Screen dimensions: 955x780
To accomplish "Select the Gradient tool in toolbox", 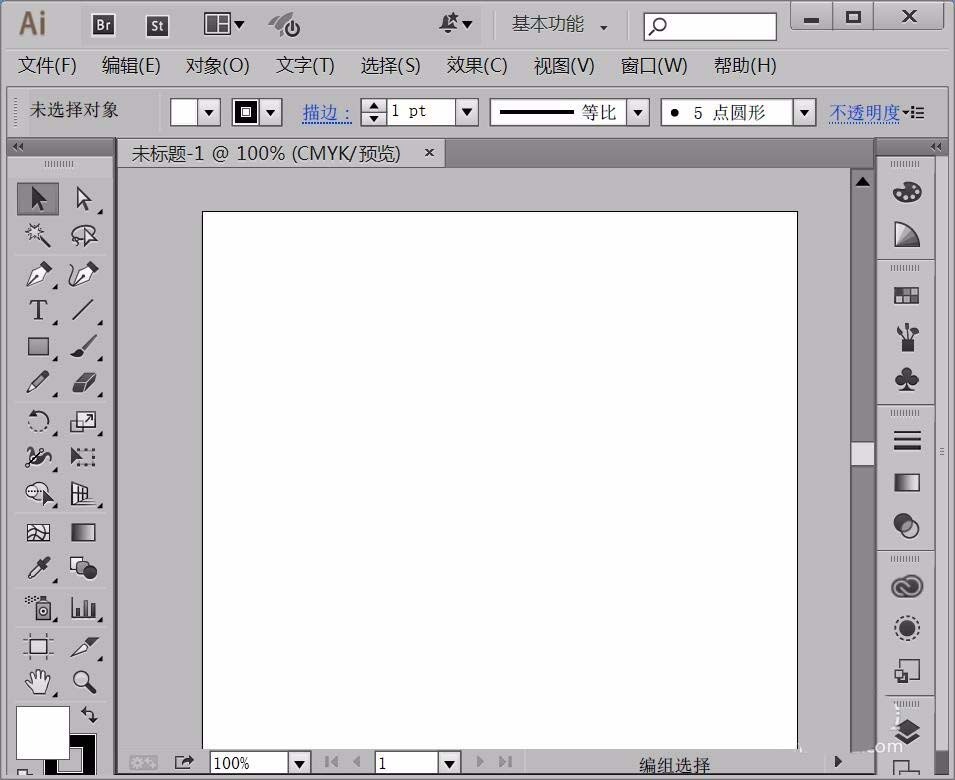I will click(83, 533).
